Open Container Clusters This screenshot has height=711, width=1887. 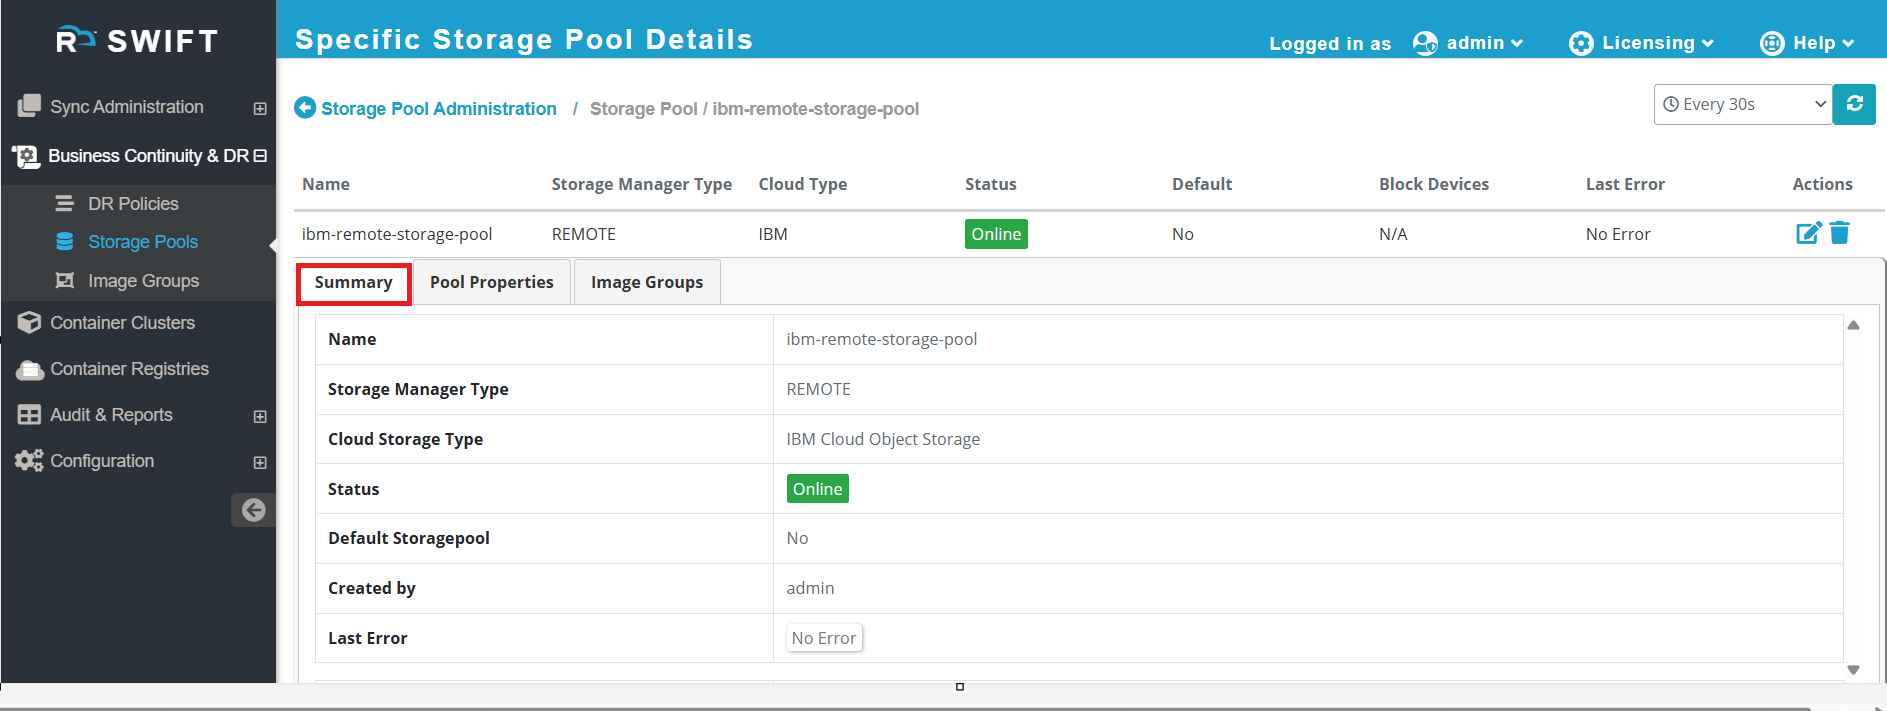(122, 323)
